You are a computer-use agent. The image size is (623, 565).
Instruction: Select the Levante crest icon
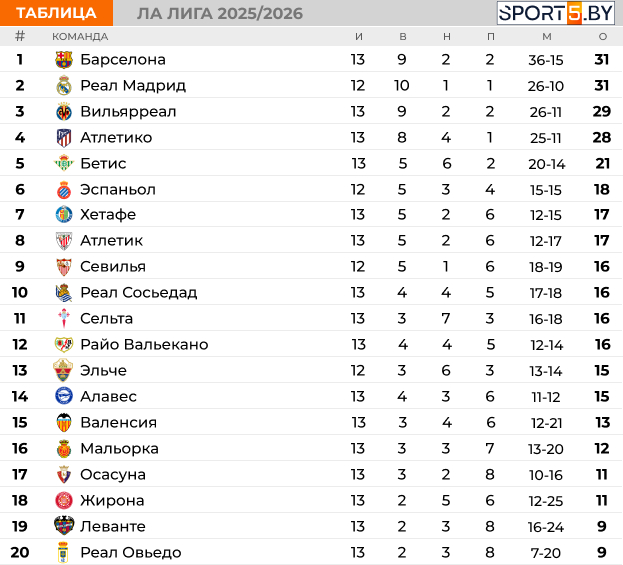point(64,526)
